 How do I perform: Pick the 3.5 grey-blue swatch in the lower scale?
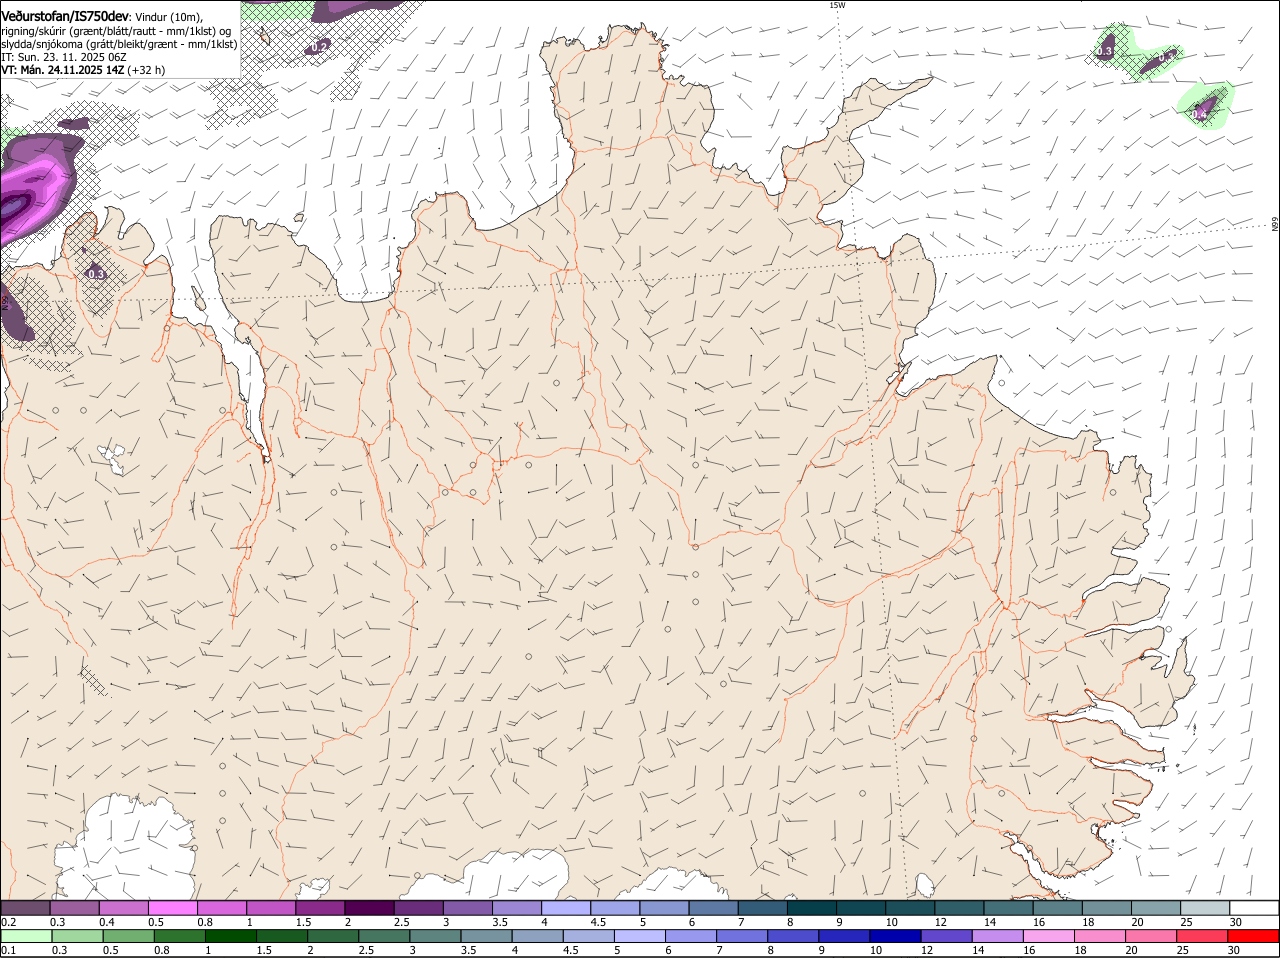click(x=486, y=935)
